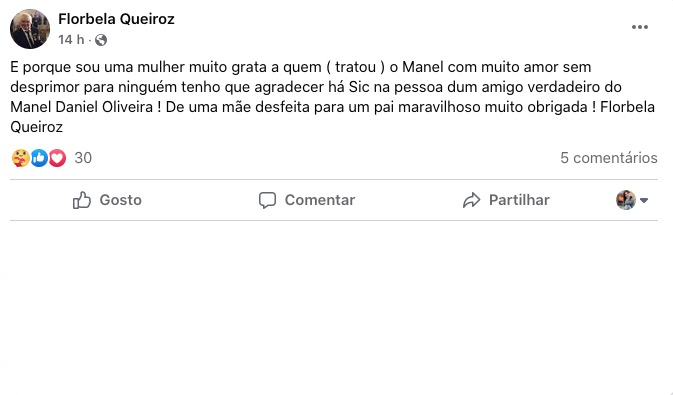Image resolution: width=673 pixels, height=395 pixels.
Task: Click the share arrow Partilhar icon
Action: pyautogui.click(x=472, y=200)
